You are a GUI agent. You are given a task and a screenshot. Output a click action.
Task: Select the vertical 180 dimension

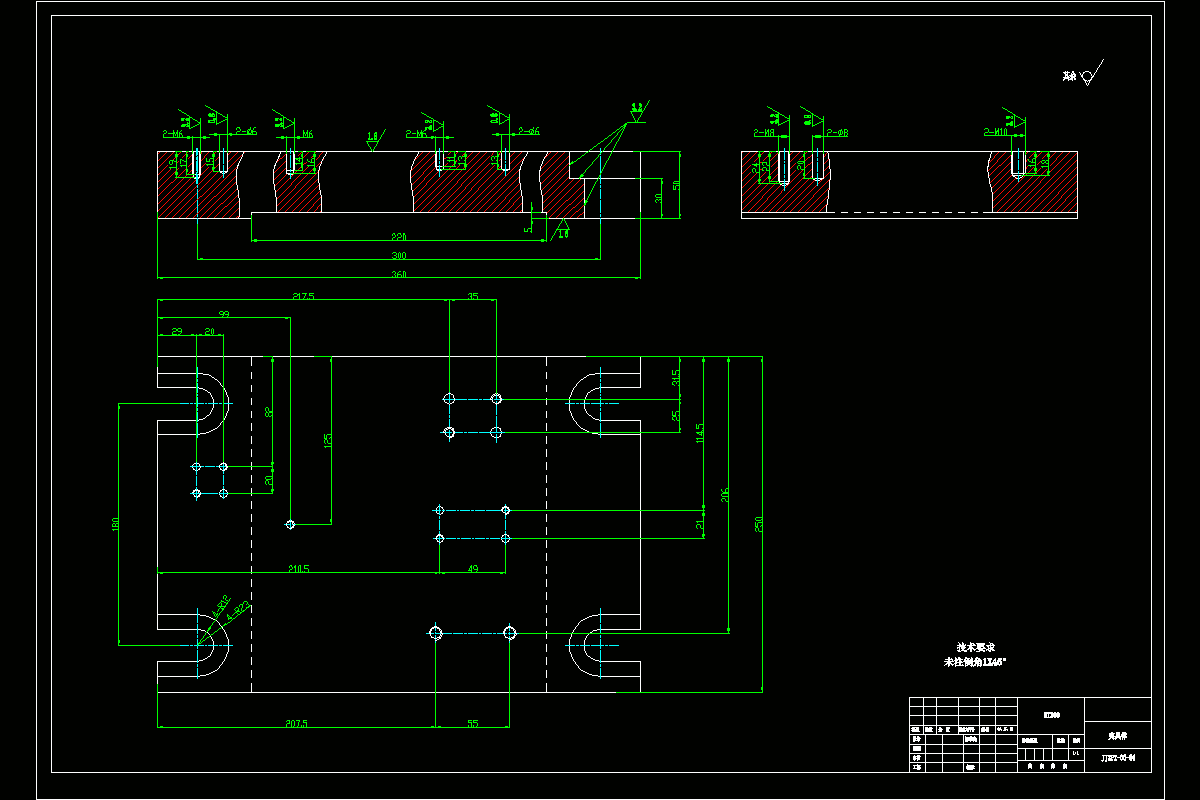[116, 523]
